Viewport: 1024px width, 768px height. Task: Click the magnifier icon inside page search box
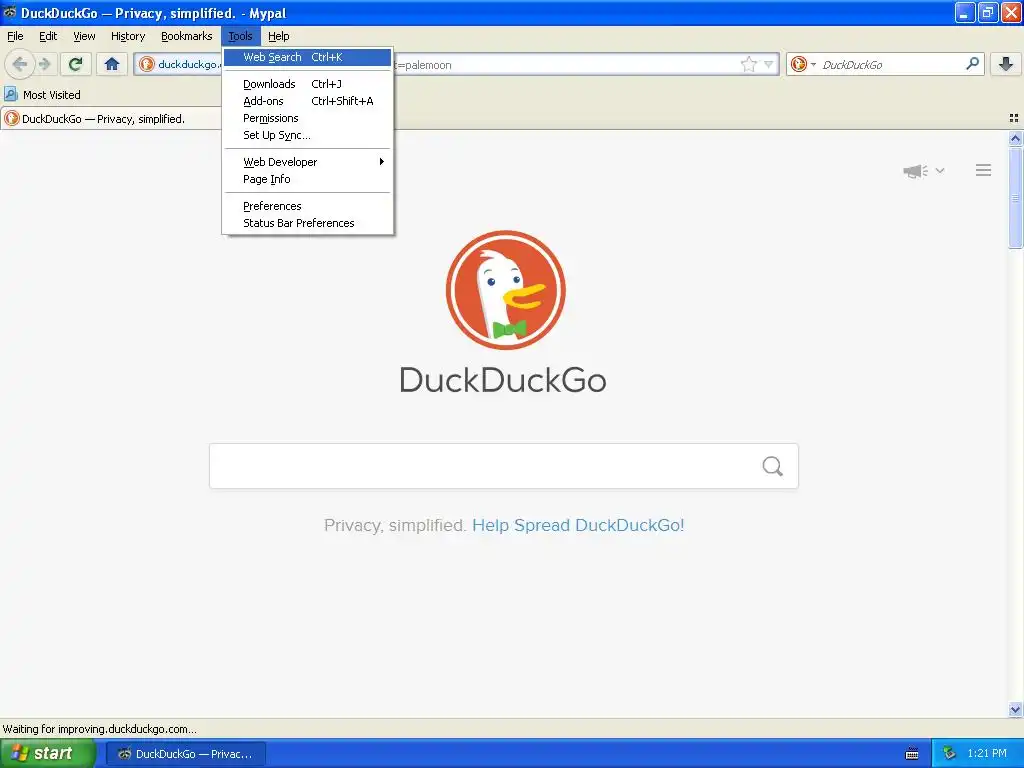pyautogui.click(x=773, y=466)
